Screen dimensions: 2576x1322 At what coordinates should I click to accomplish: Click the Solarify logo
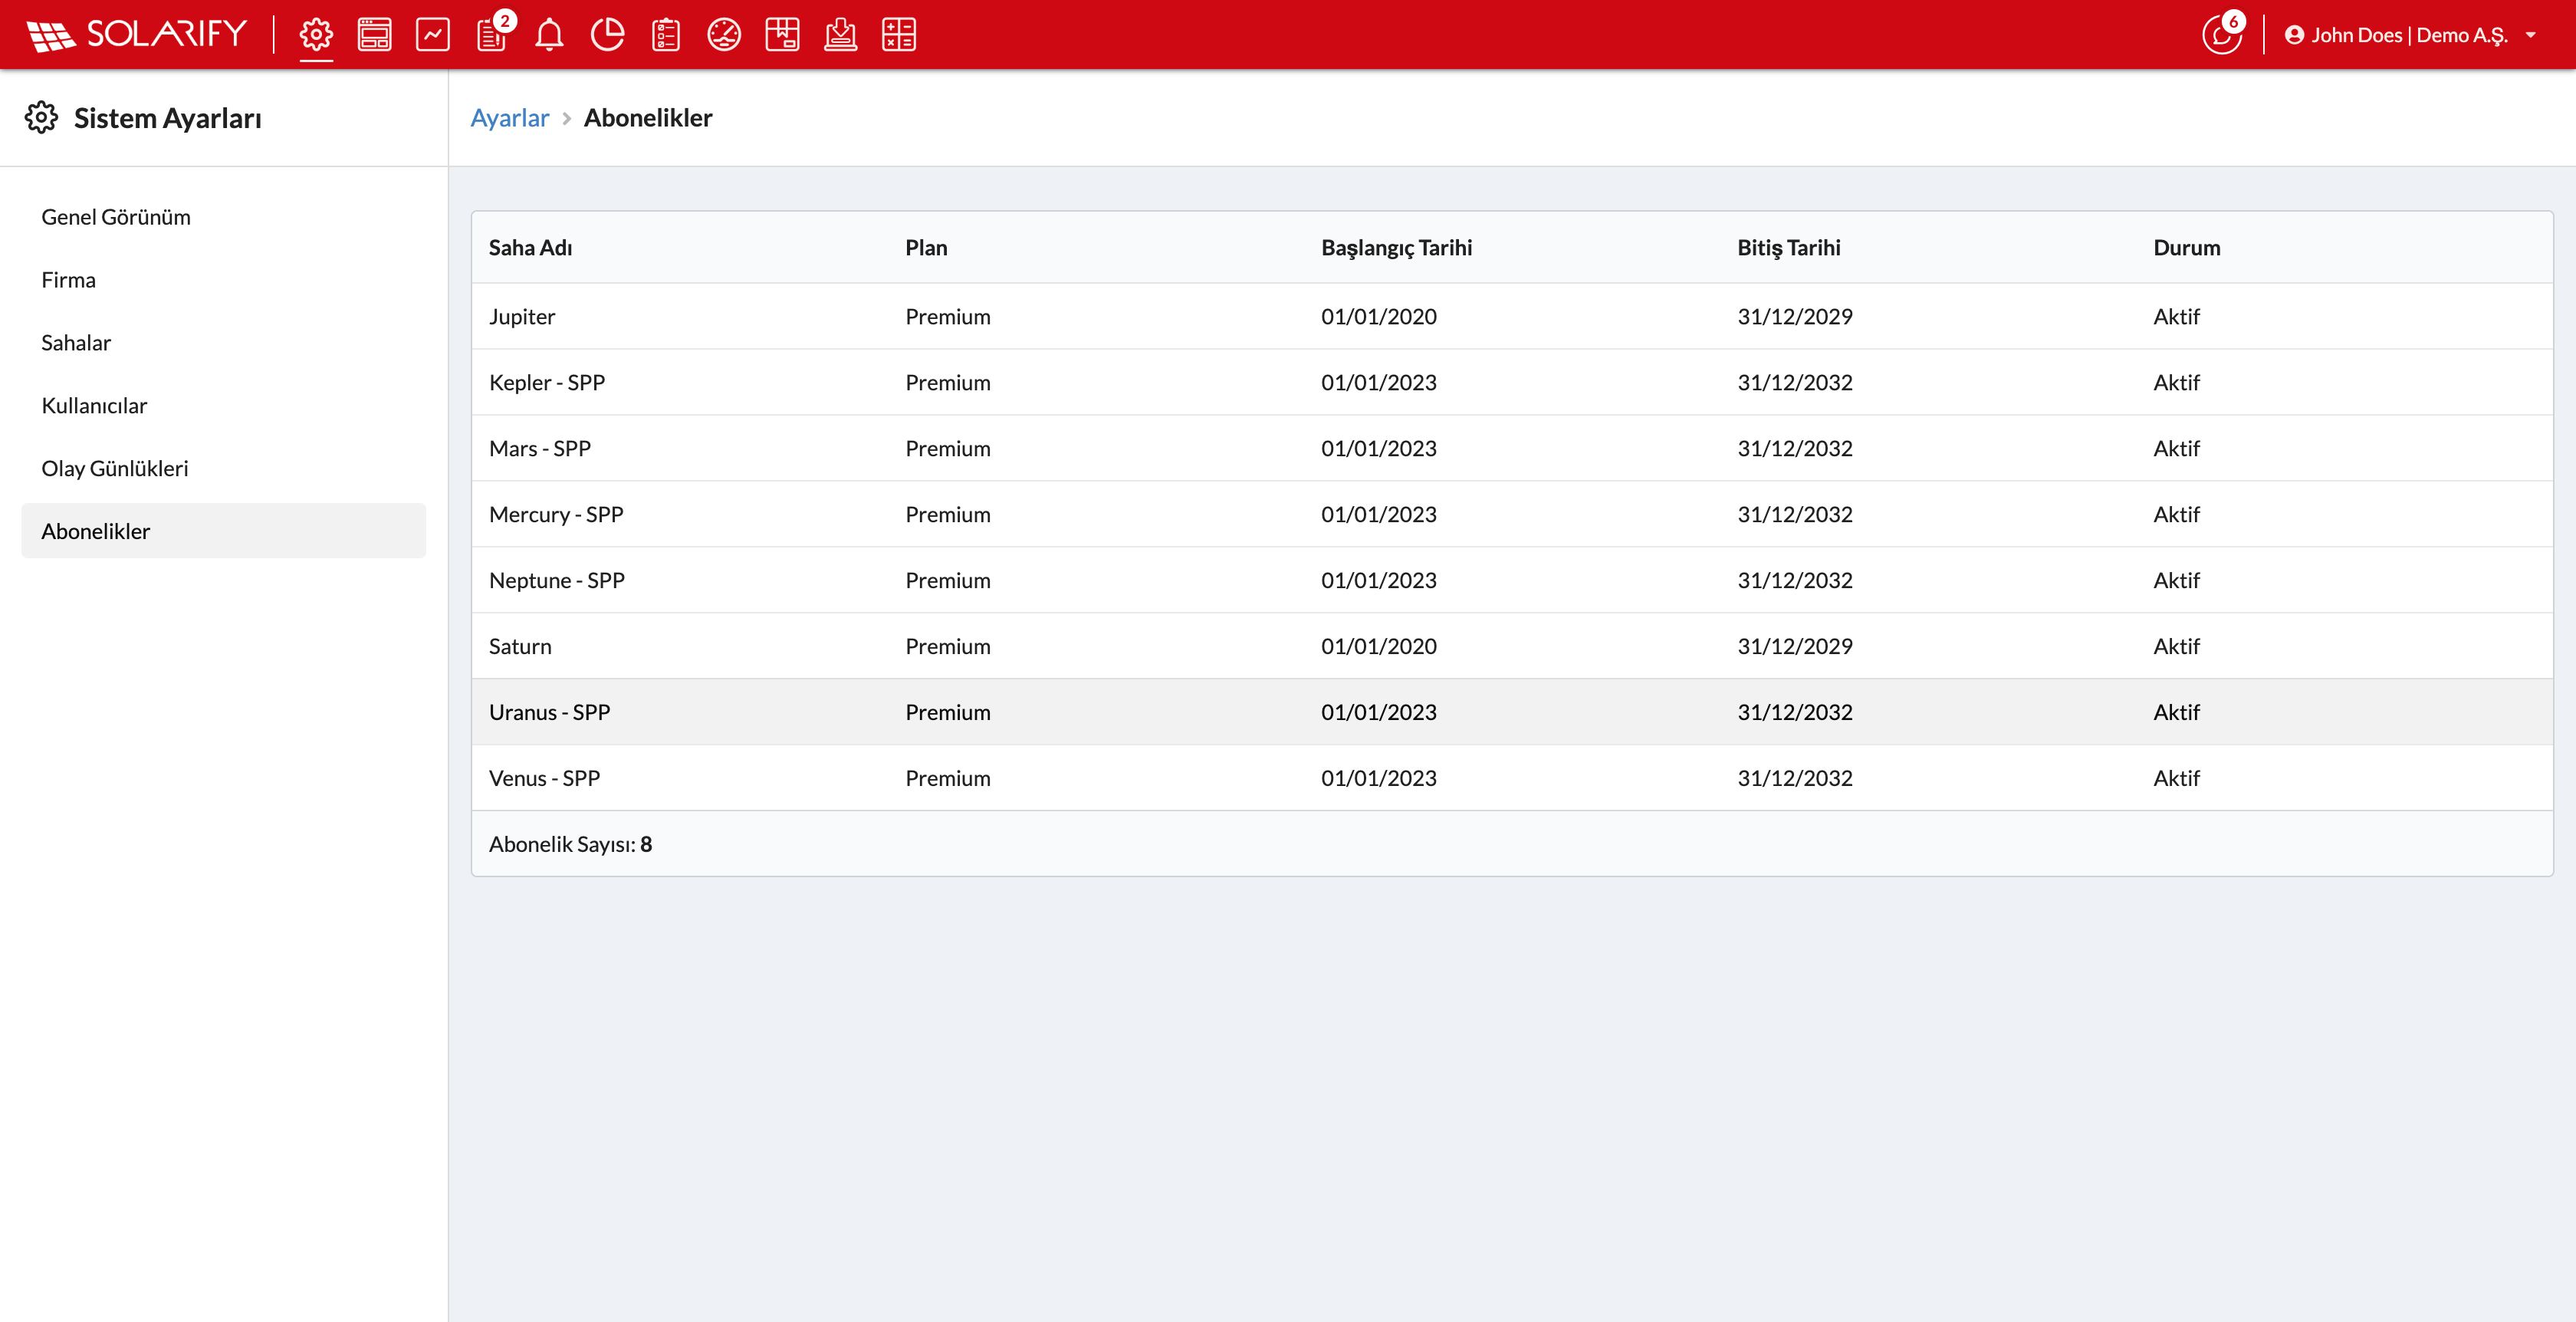[x=137, y=35]
